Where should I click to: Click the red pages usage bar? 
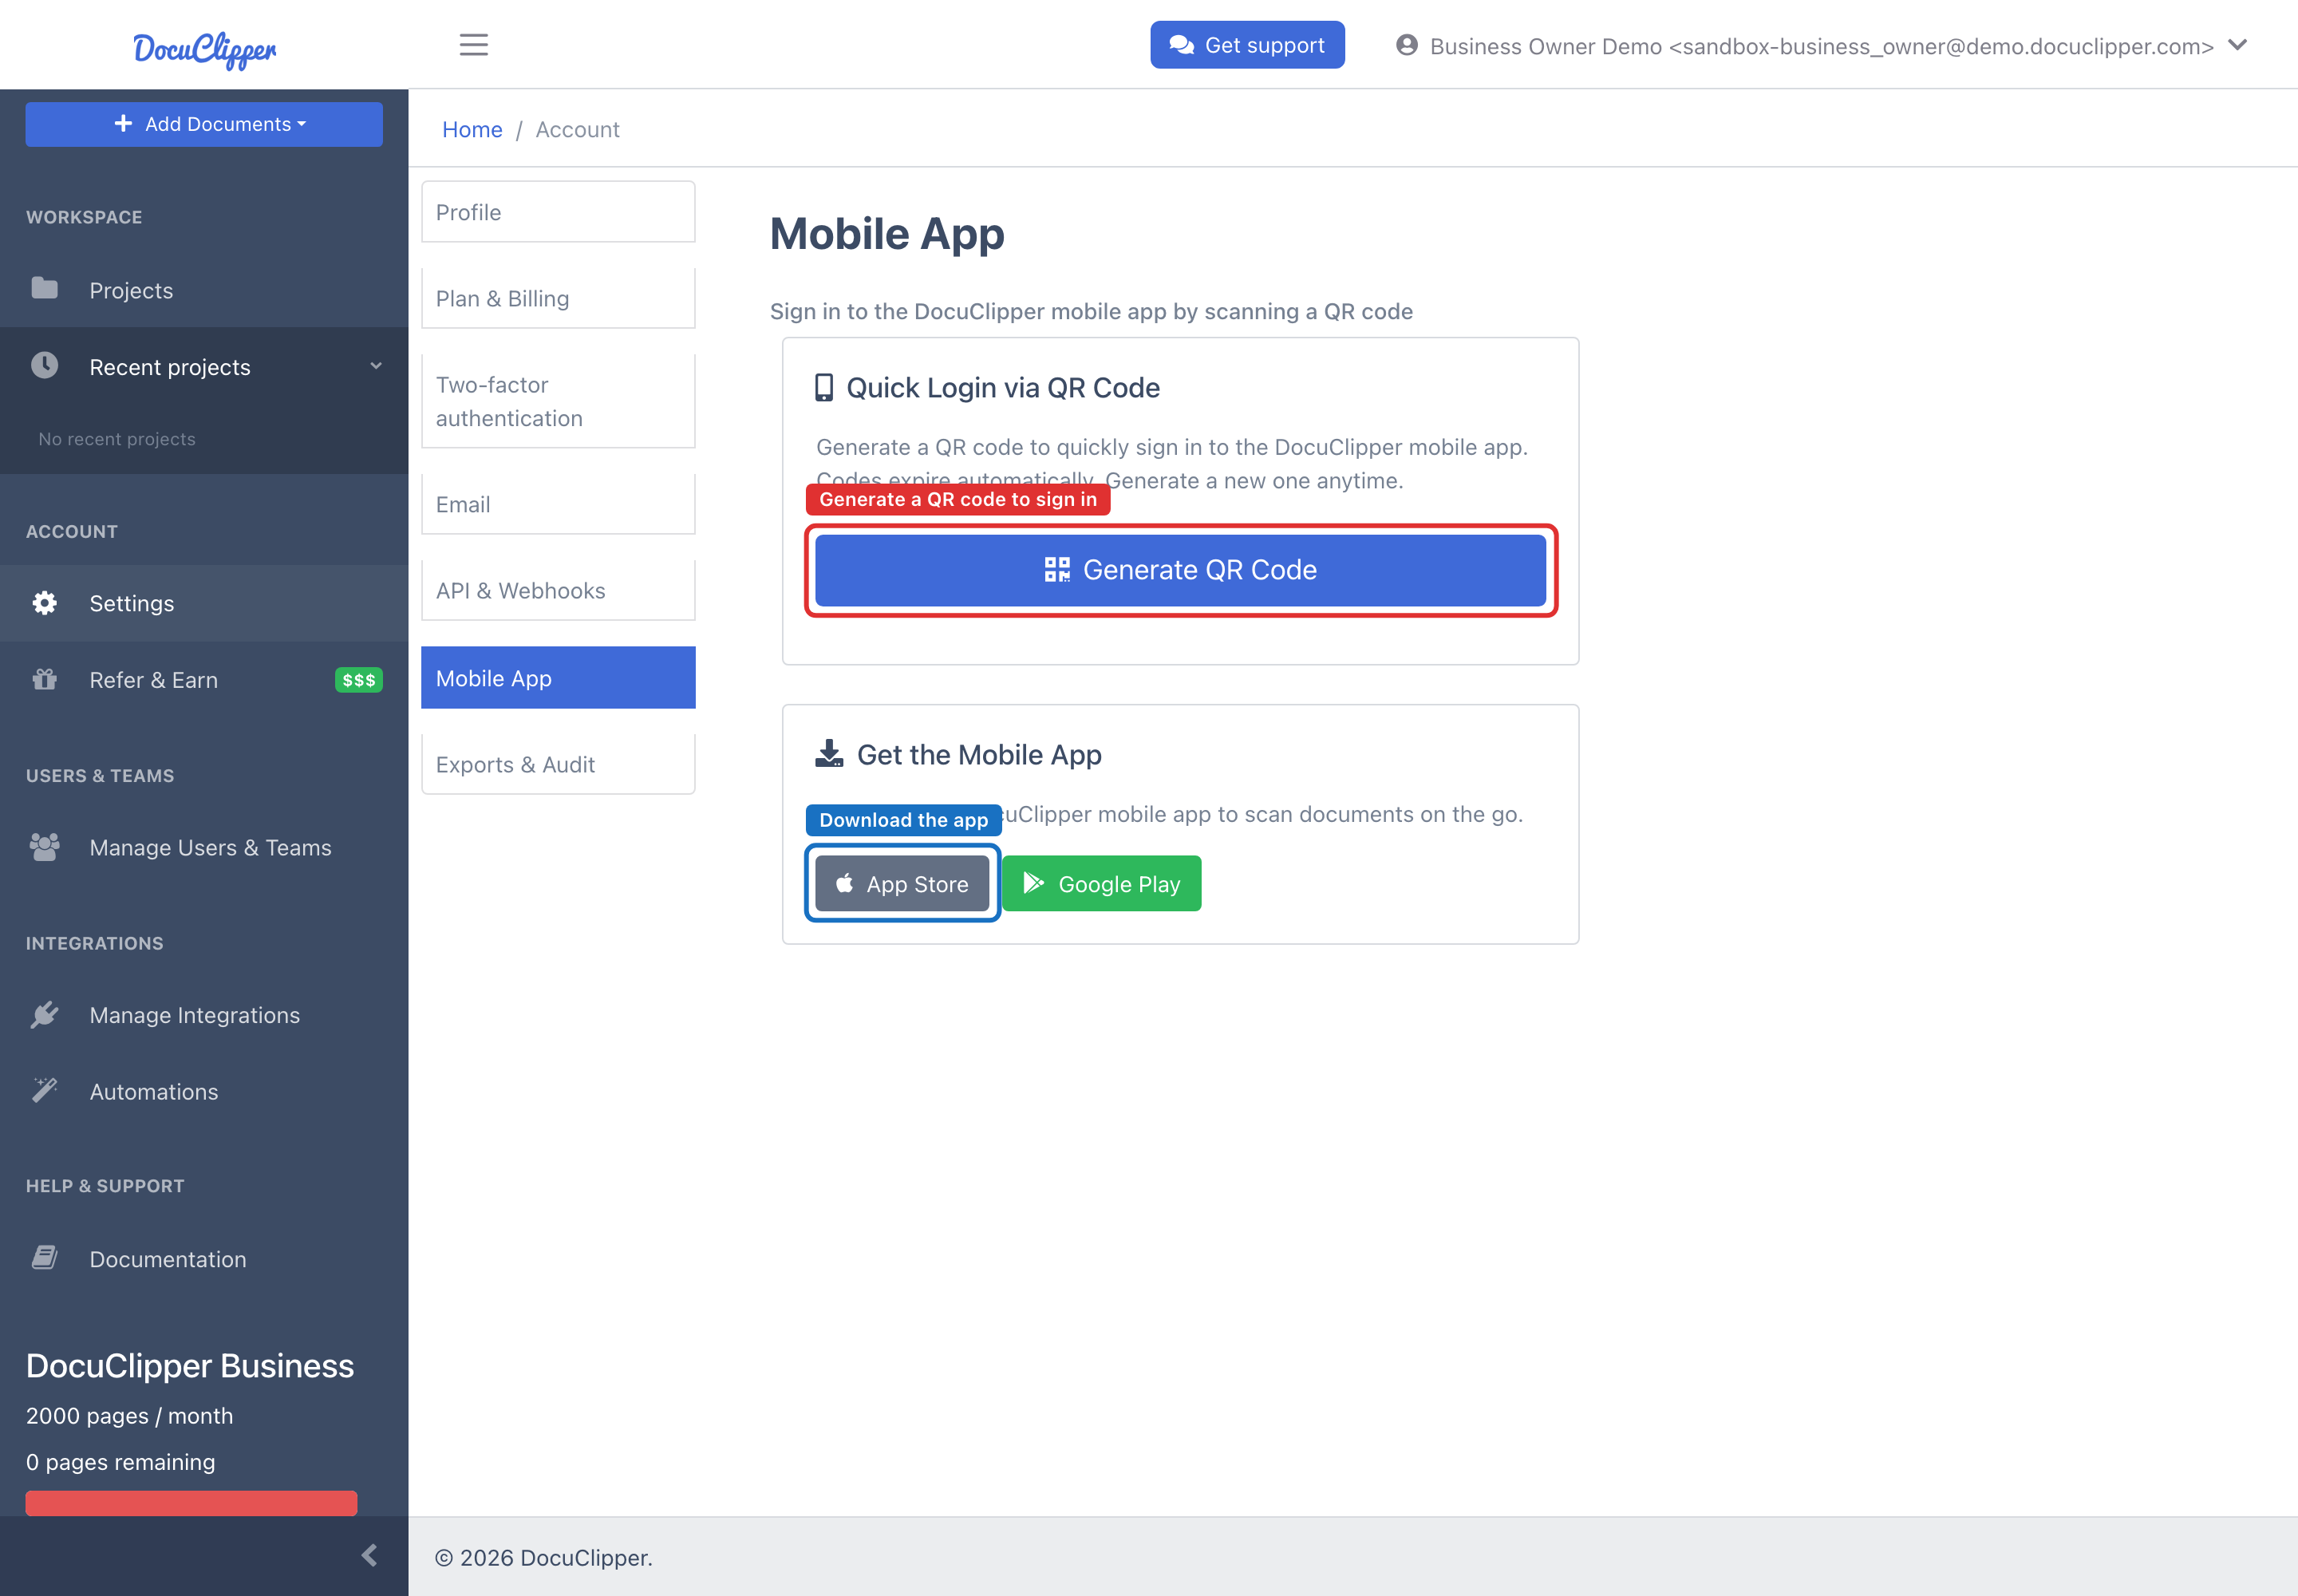[x=191, y=1503]
